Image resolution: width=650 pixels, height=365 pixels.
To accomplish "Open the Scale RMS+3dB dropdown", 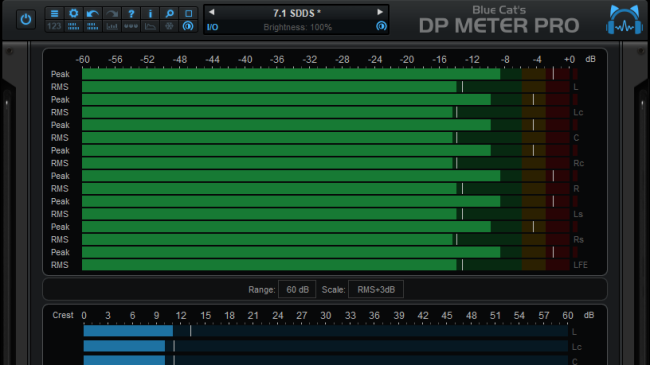I will click(x=376, y=290).
